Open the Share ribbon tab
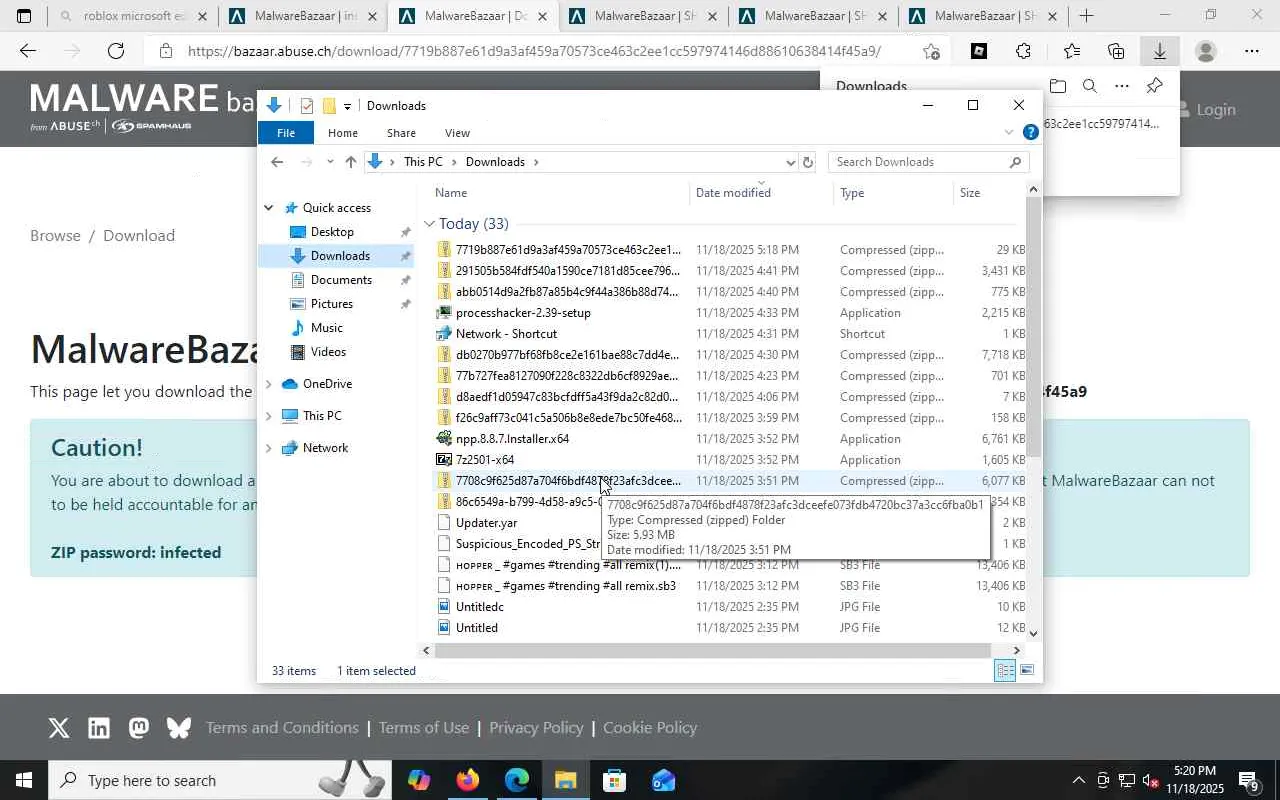Image resolution: width=1280 pixels, height=800 pixels. click(x=401, y=133)
